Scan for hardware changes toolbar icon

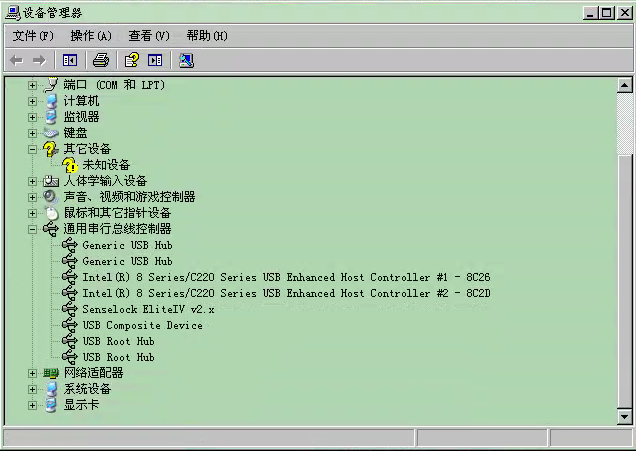click(186, 61)
